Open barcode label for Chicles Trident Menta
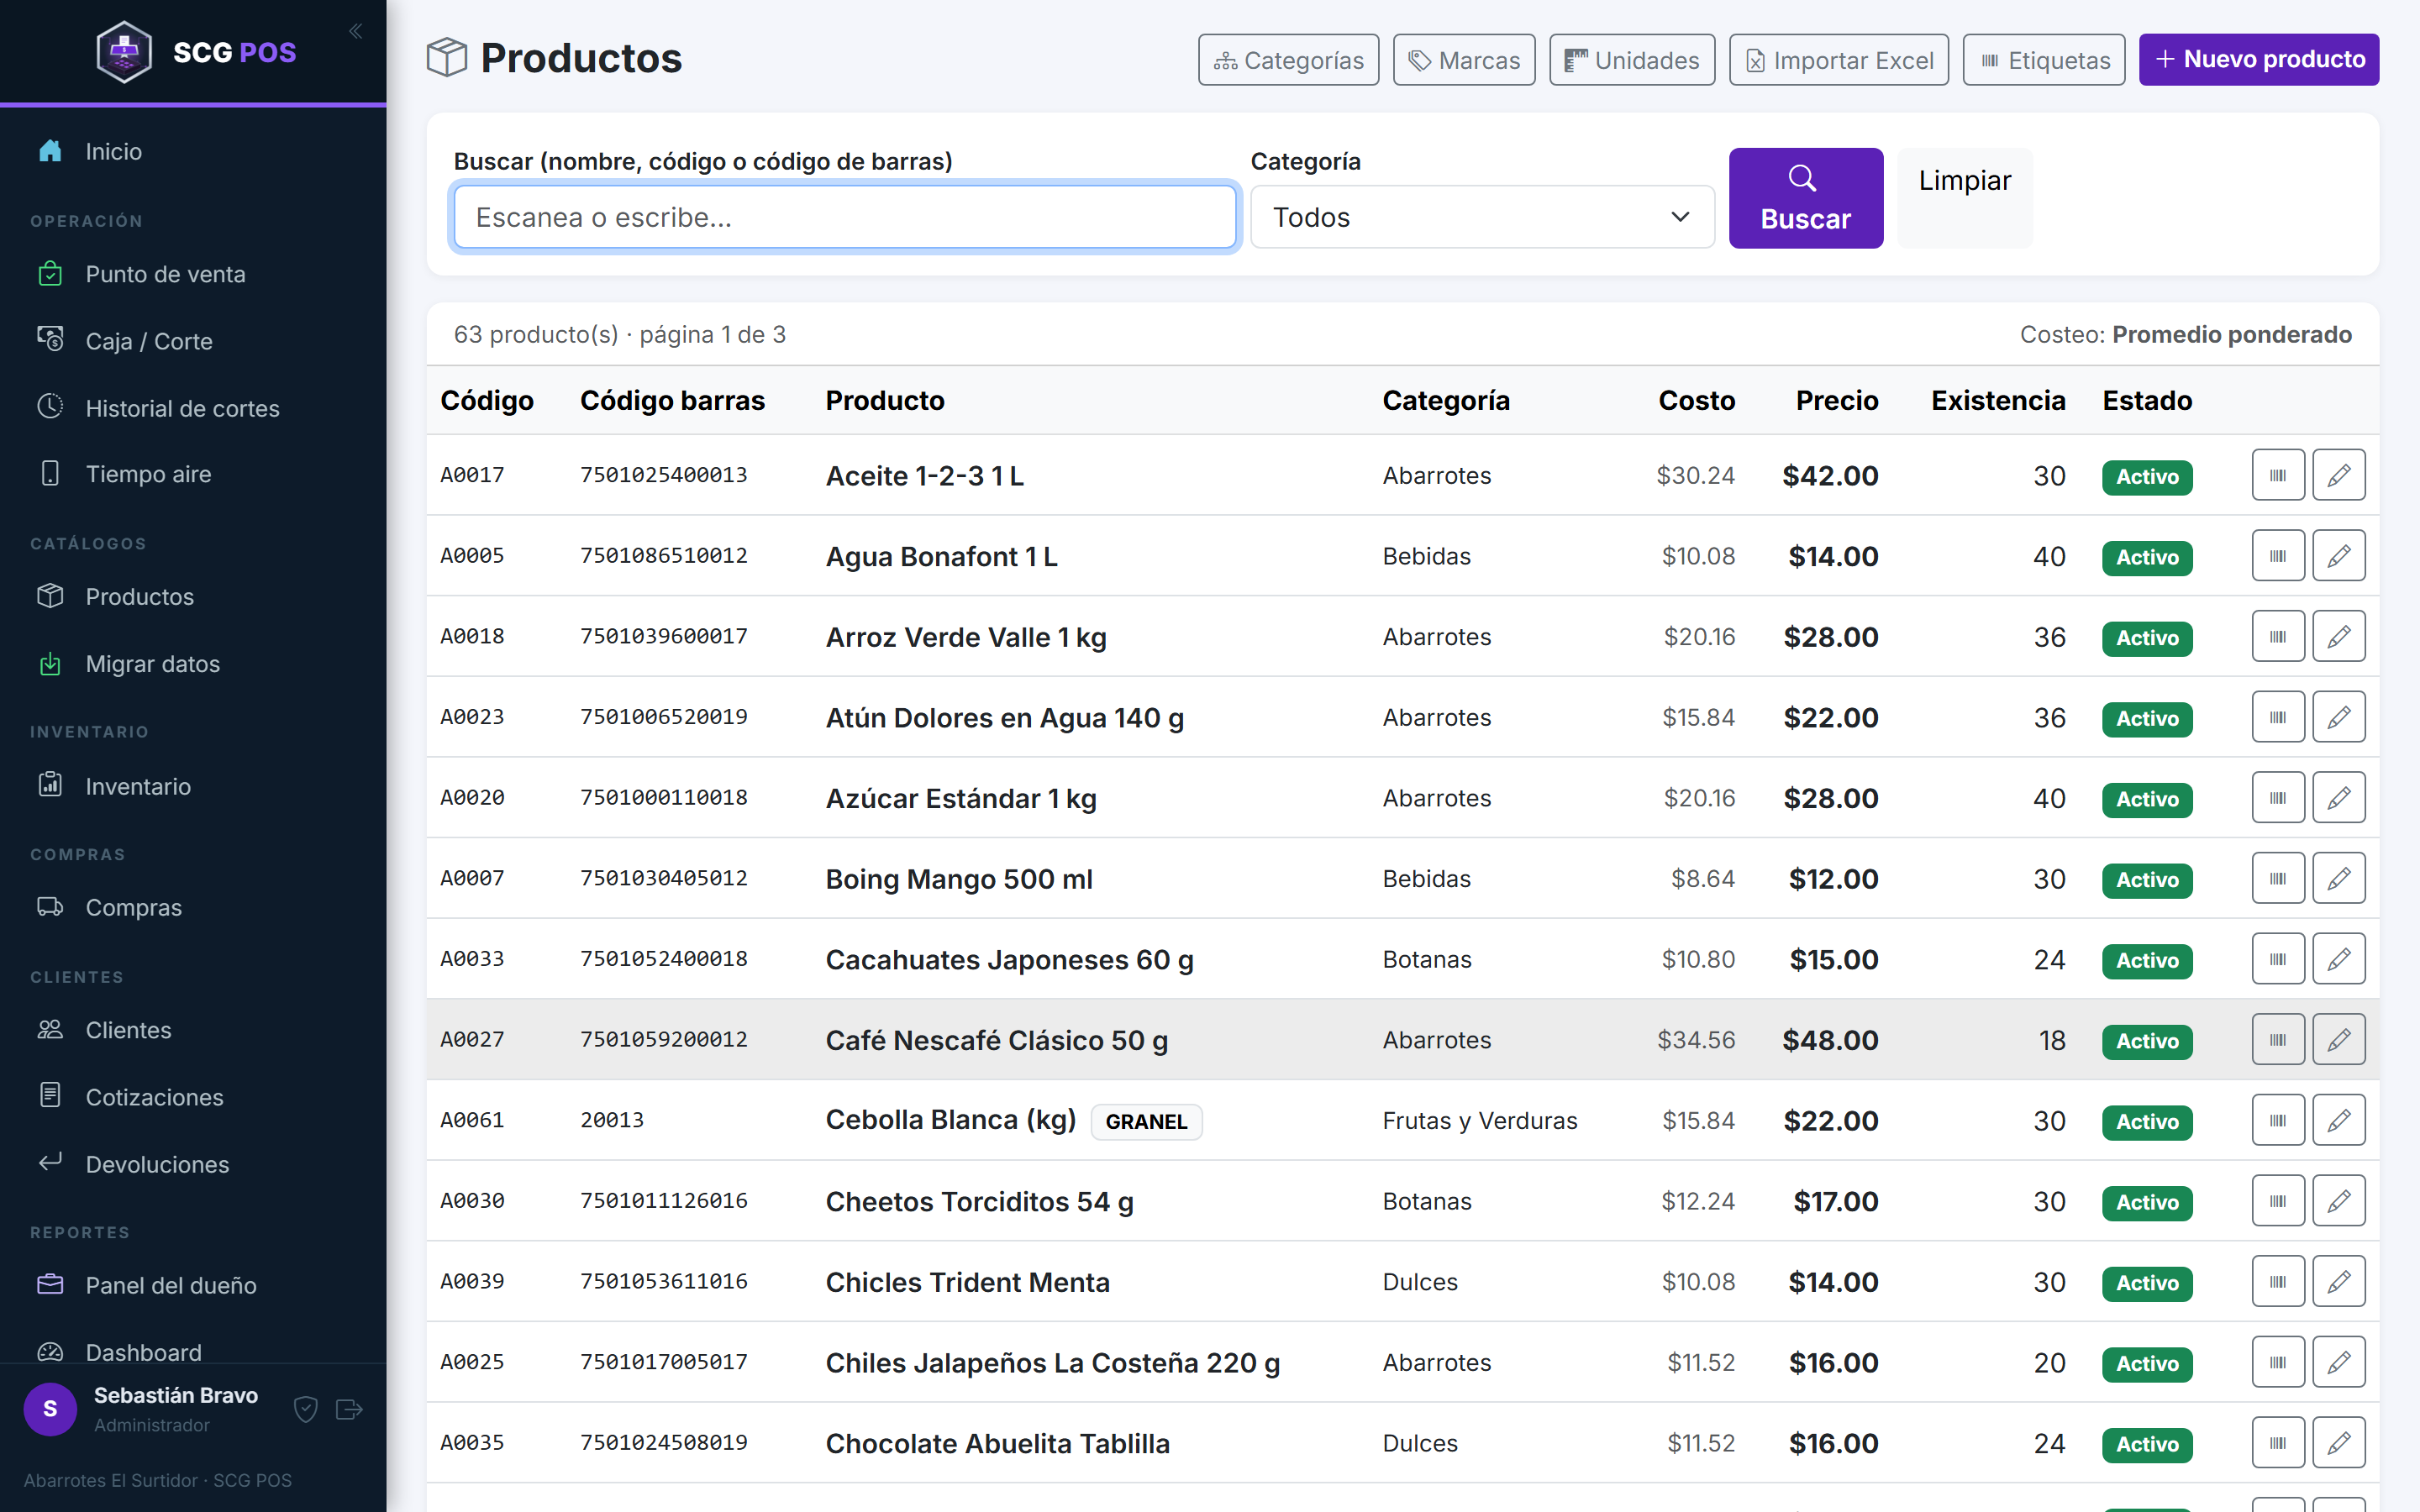This screenshot has width=2420, height=1512. (2278, 1282)
